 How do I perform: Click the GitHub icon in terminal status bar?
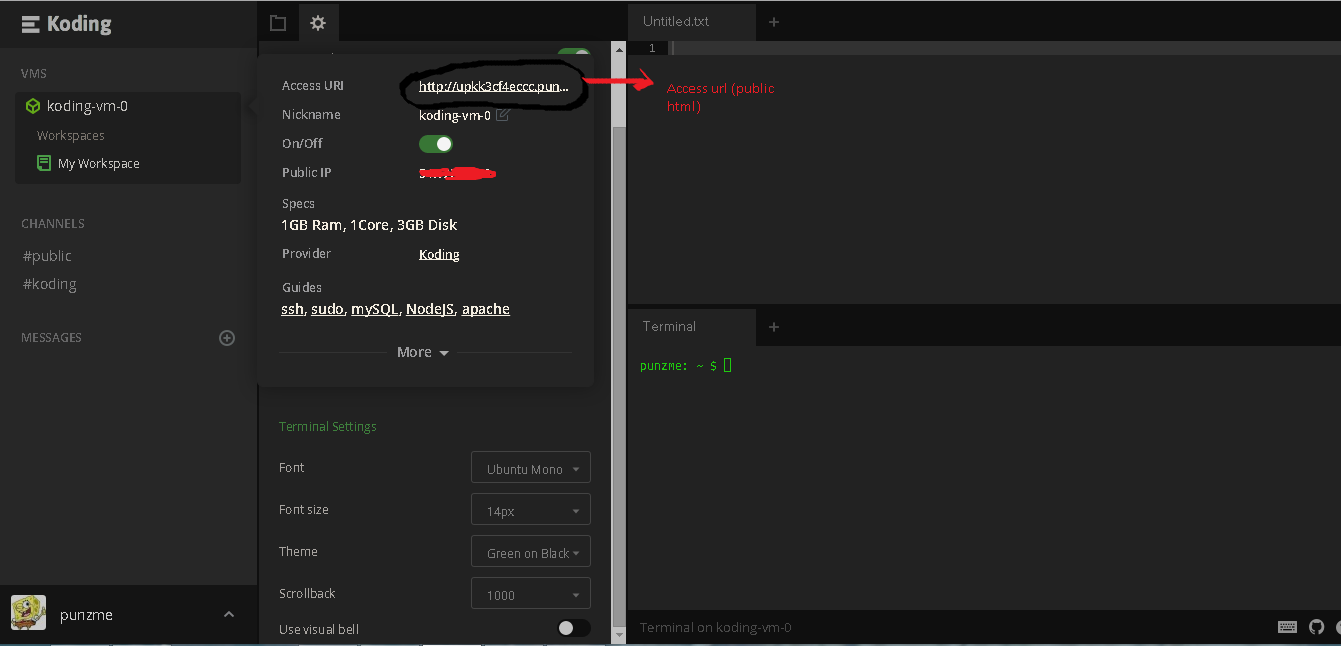(1315, 627)
